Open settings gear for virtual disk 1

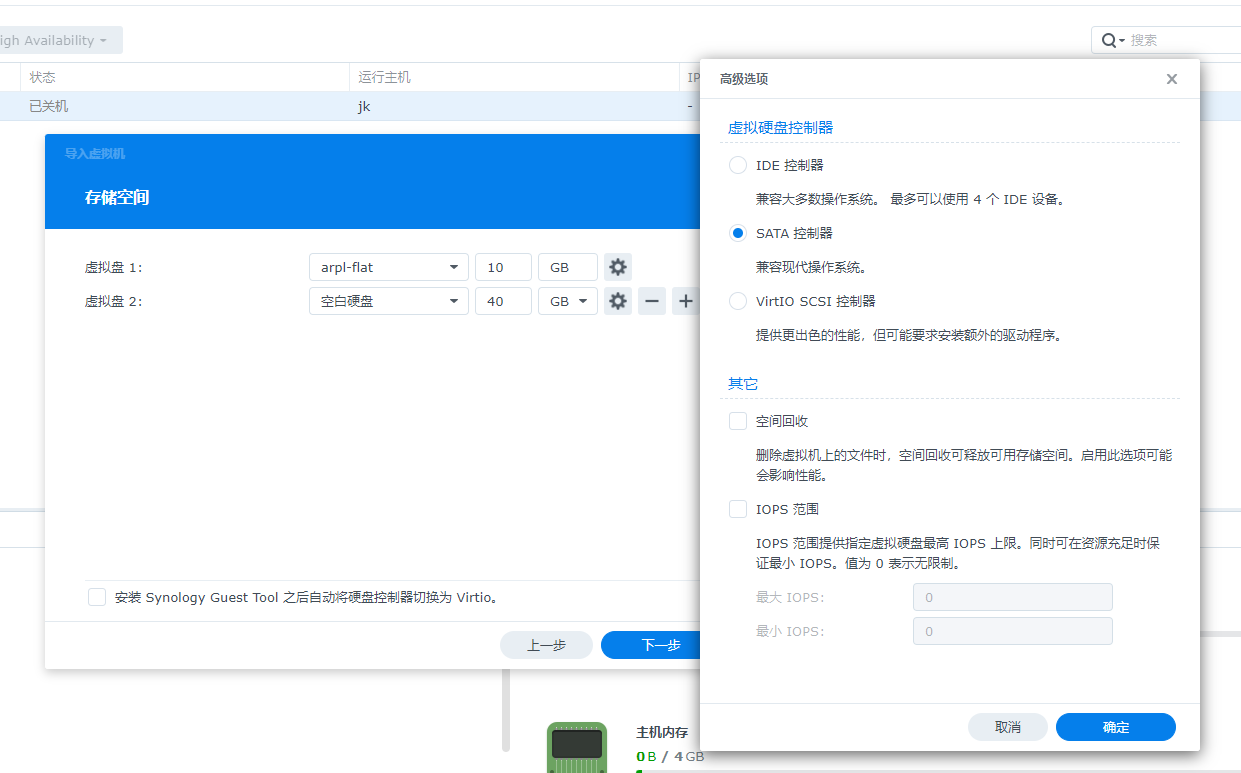coord(618,267)
